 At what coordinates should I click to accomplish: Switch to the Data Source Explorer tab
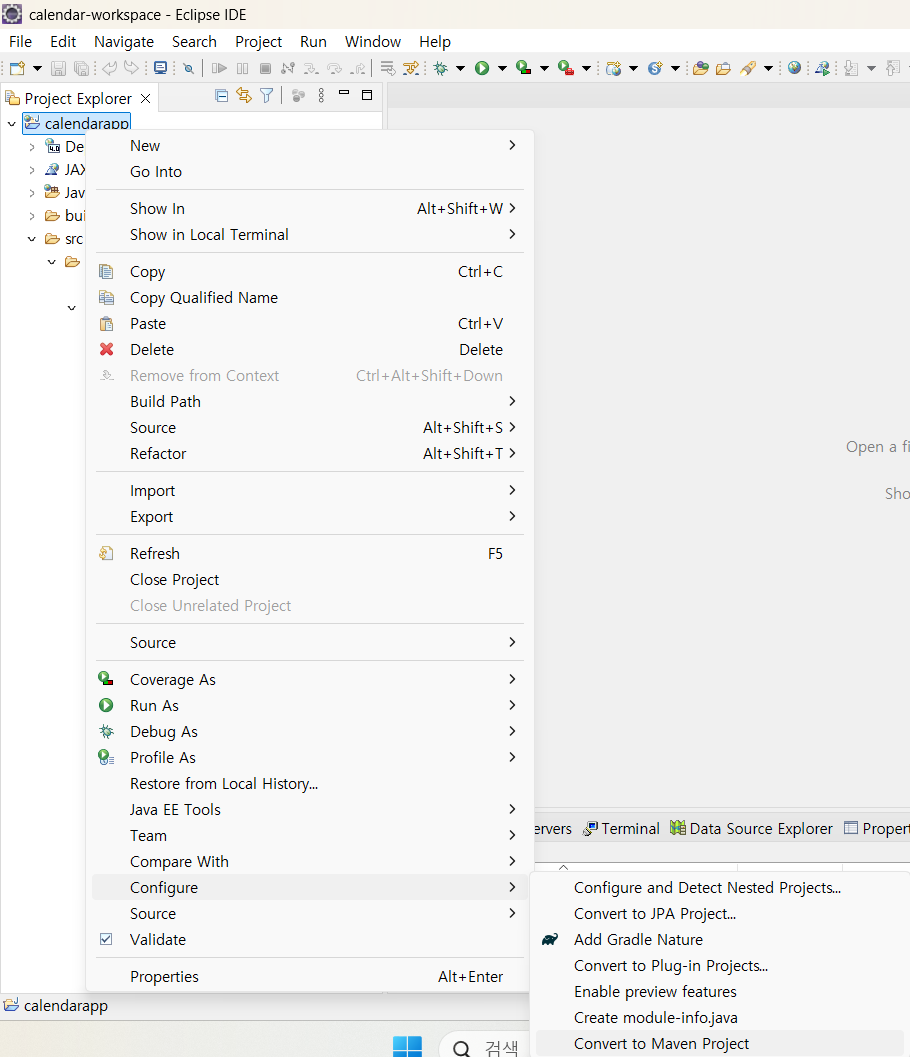[x=752, y=828]
